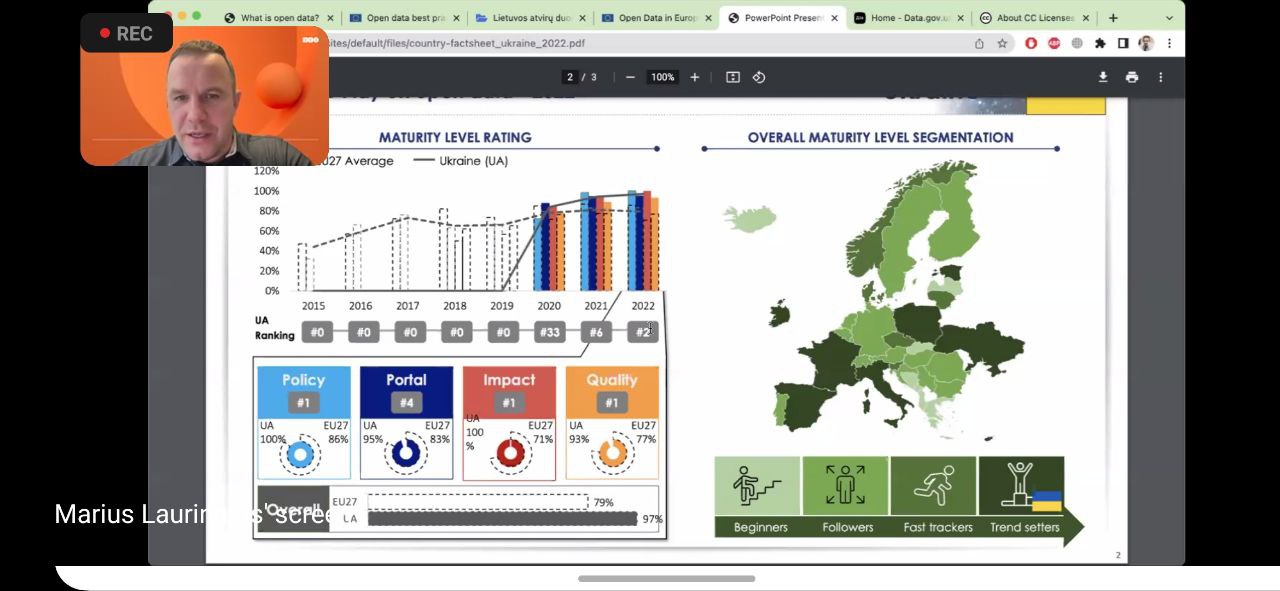Click 'OVERALL MATURITY LEVEL SEGMENTATION' heading

[880, 137]
